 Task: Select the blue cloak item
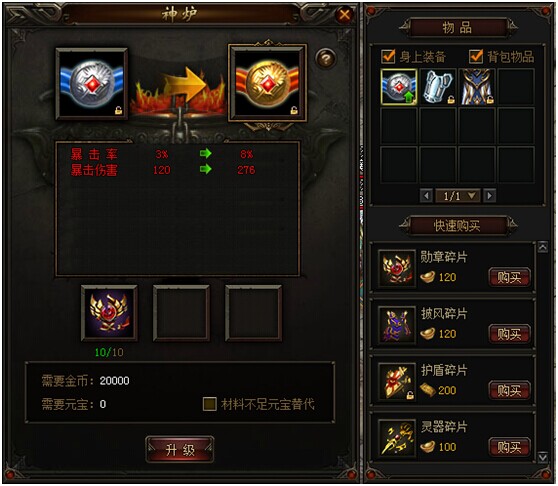coord(477,87)
